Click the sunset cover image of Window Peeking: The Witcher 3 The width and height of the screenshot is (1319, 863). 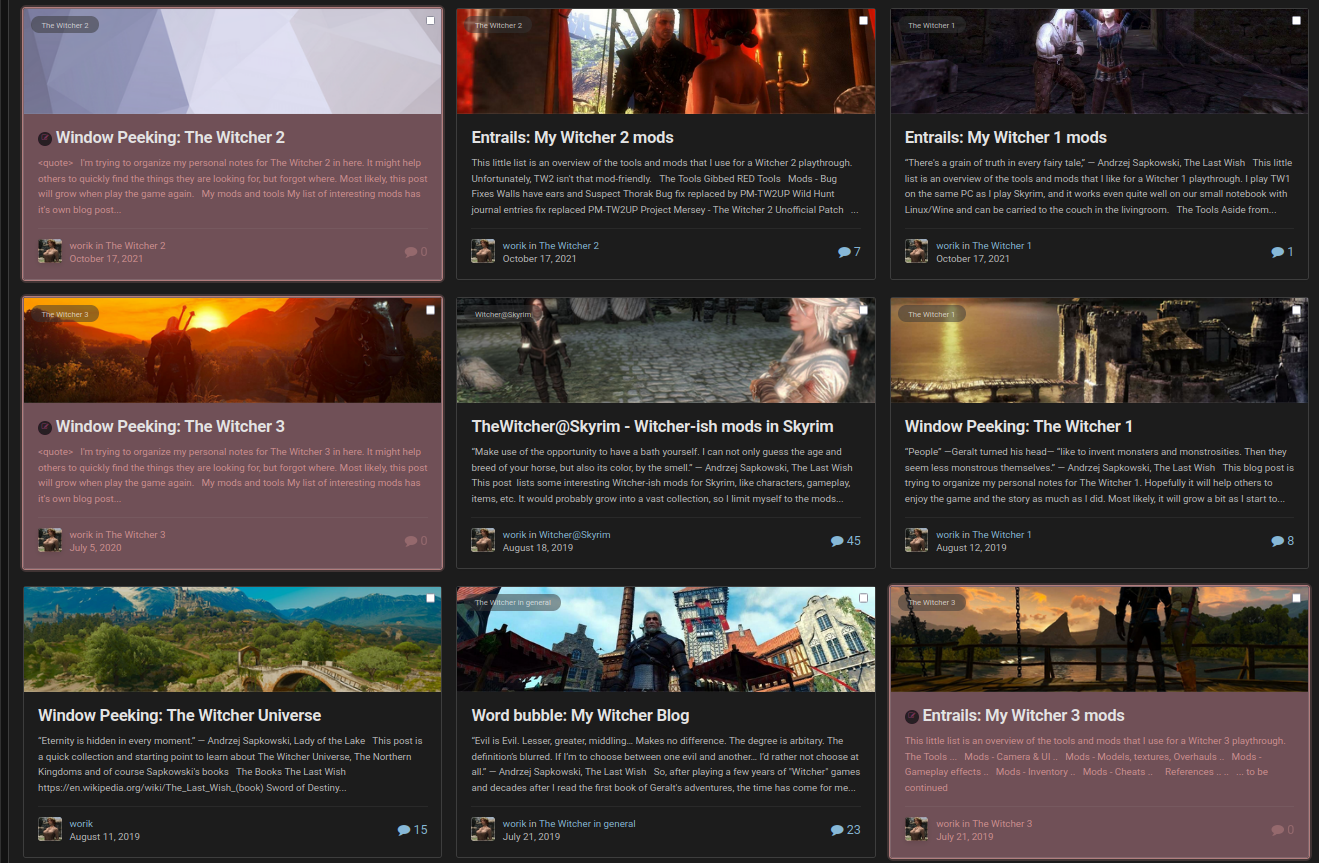(232, 350)
